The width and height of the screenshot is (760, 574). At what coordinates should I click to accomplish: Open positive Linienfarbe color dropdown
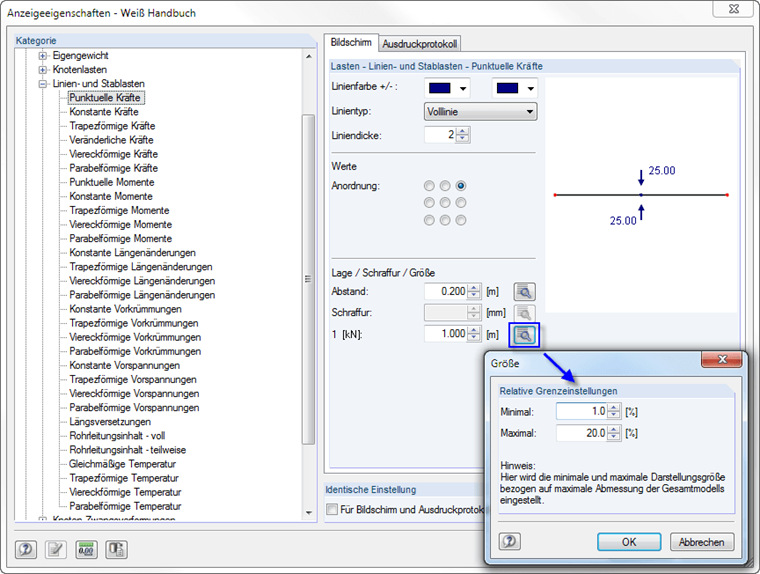pyautogui.click(x=463, y=88)
